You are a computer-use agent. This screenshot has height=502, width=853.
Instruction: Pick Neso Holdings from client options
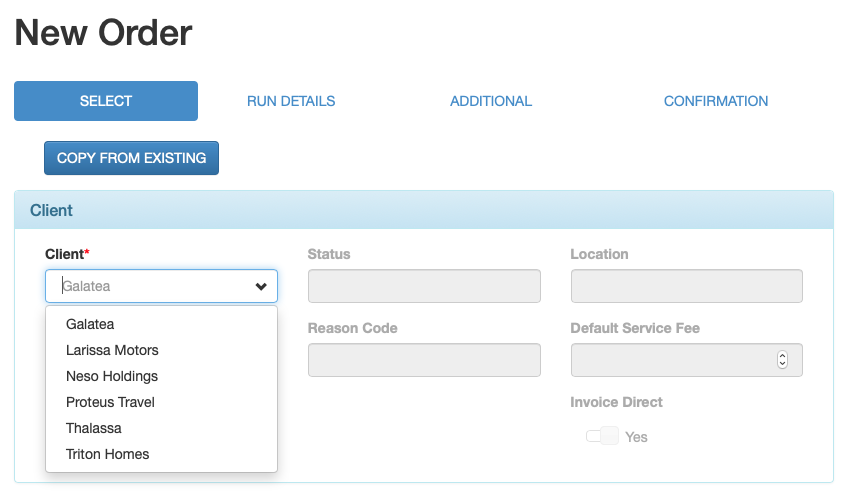[112, 376]
